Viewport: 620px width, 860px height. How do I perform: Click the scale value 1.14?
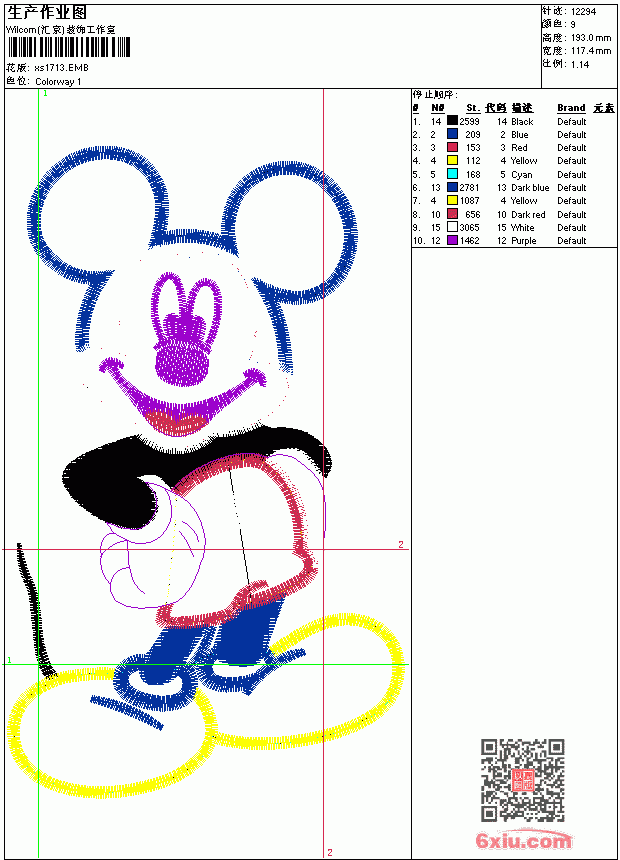580,65
